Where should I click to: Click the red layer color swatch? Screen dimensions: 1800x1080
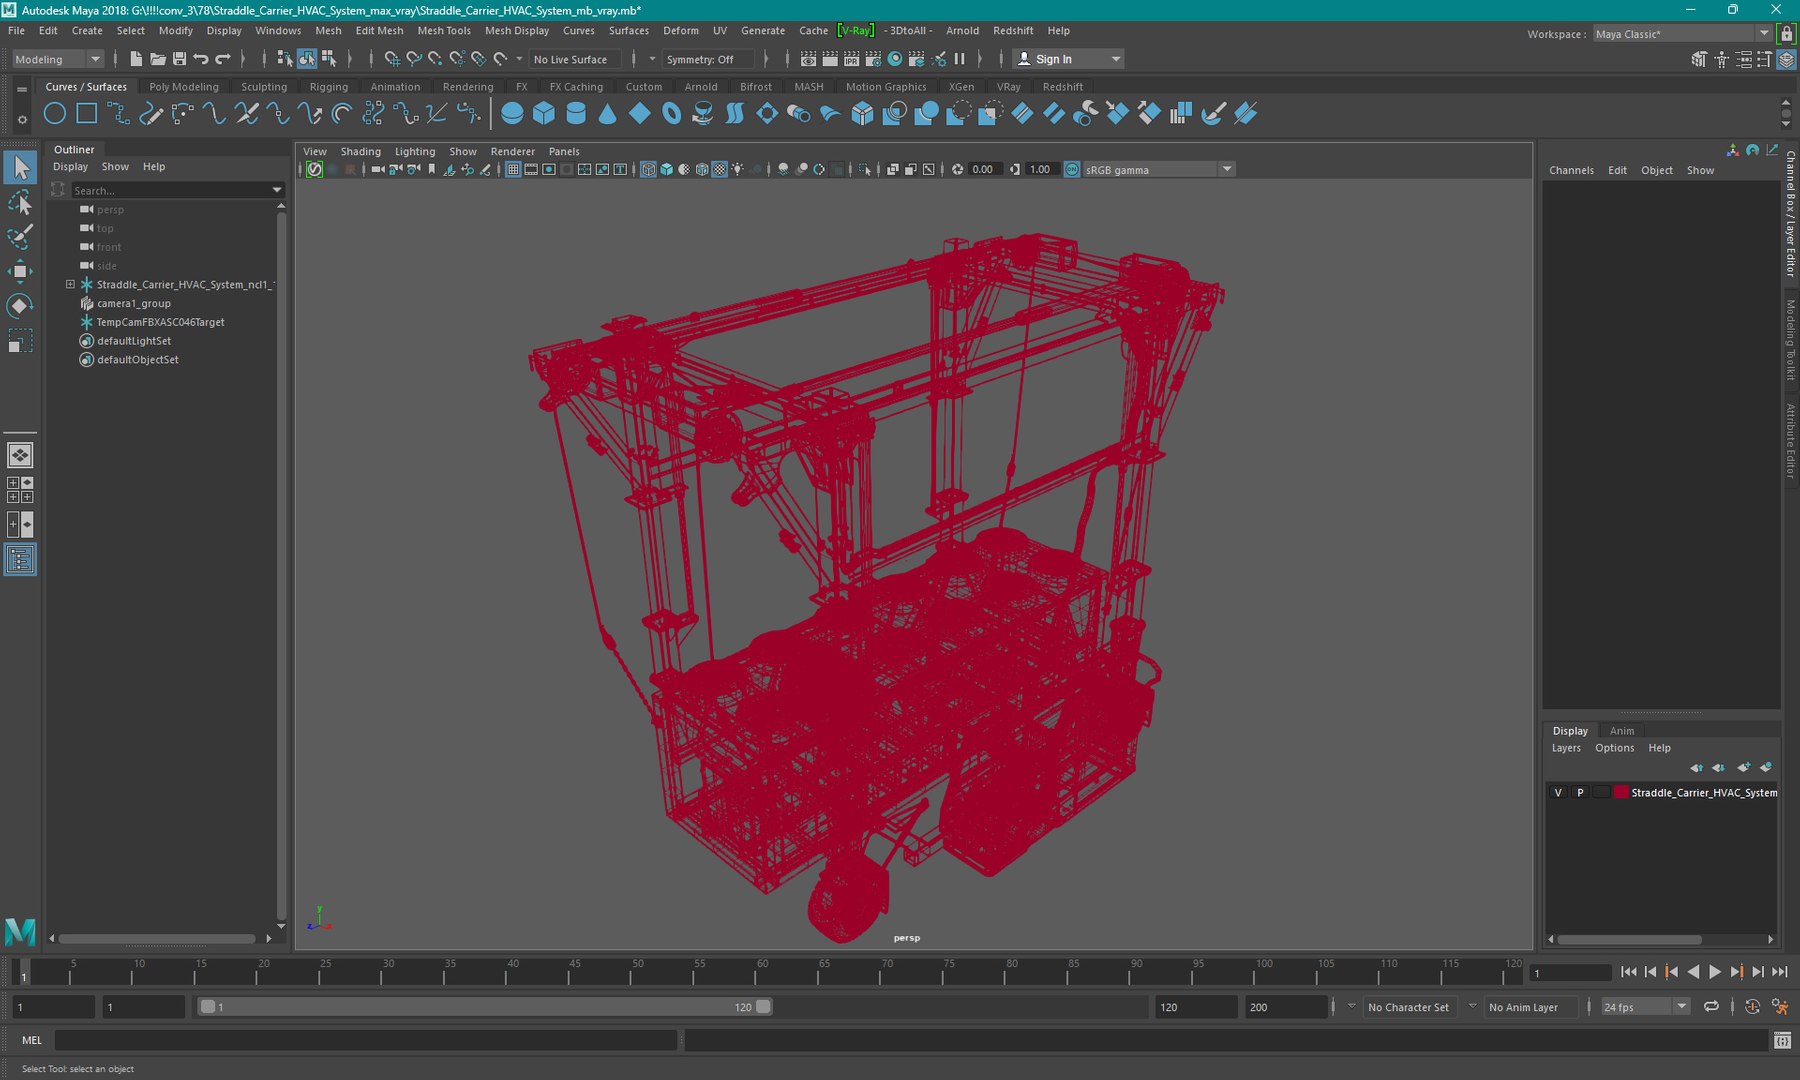[x=1620, y=792]
